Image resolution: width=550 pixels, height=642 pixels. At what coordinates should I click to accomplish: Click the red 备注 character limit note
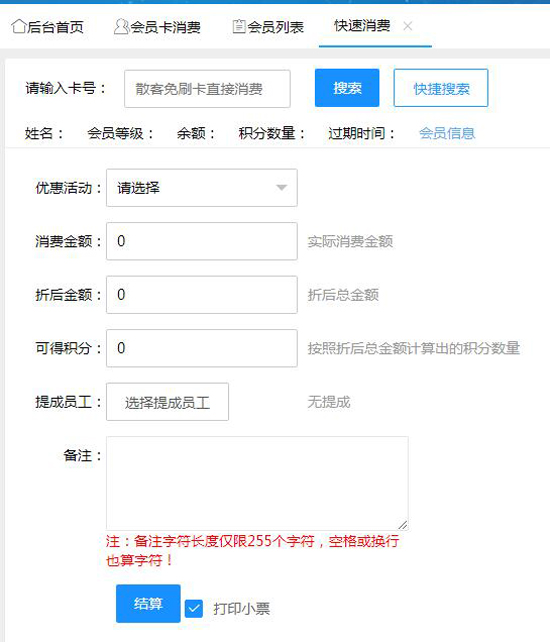[252, 551]
